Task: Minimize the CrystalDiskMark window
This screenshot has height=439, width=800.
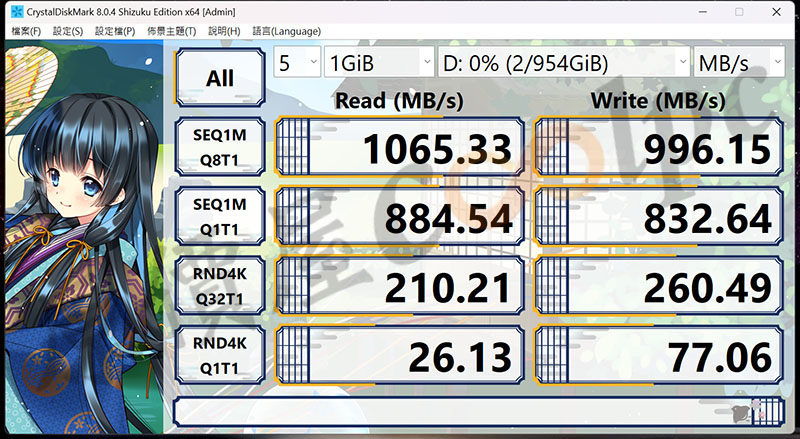Action: click(703, 12)
